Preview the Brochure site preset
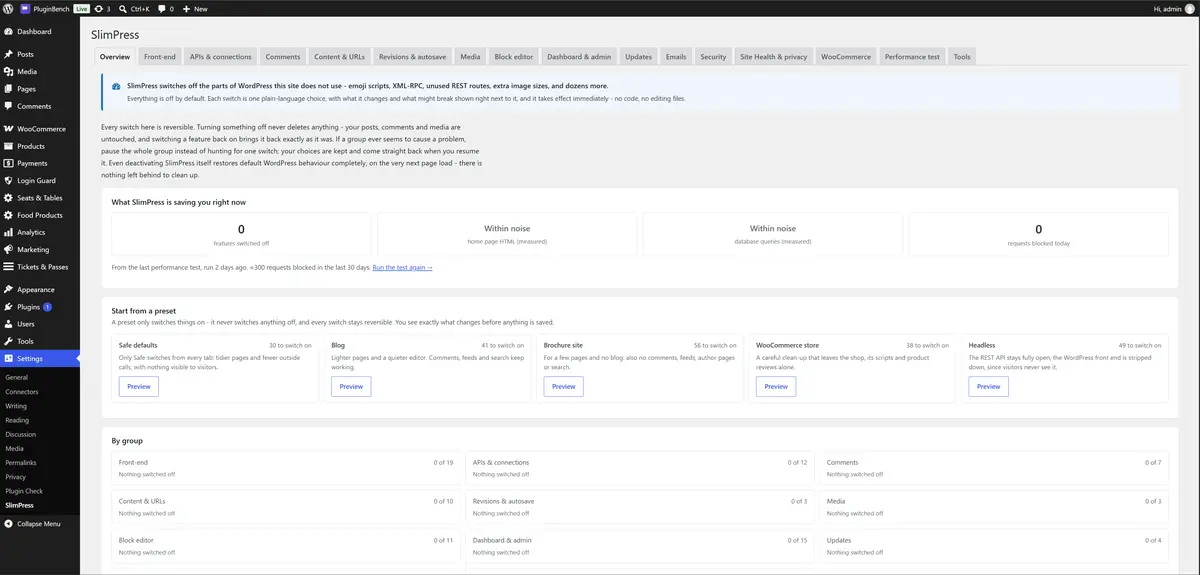 point(564,386)
